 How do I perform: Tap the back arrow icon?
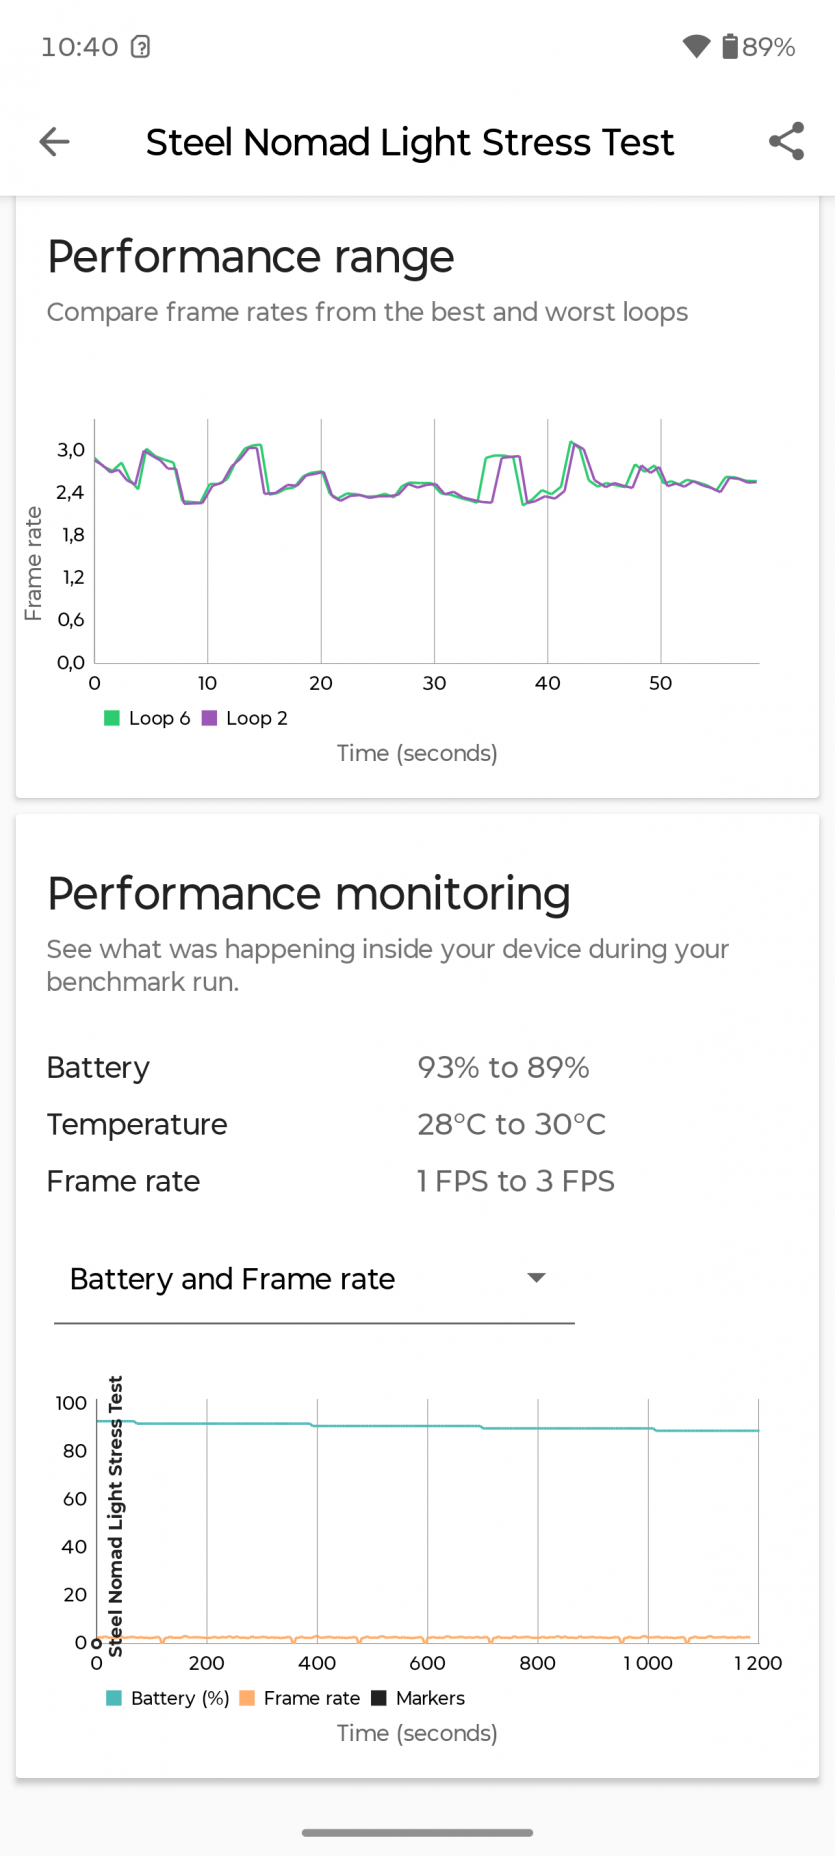coord(54,142)
